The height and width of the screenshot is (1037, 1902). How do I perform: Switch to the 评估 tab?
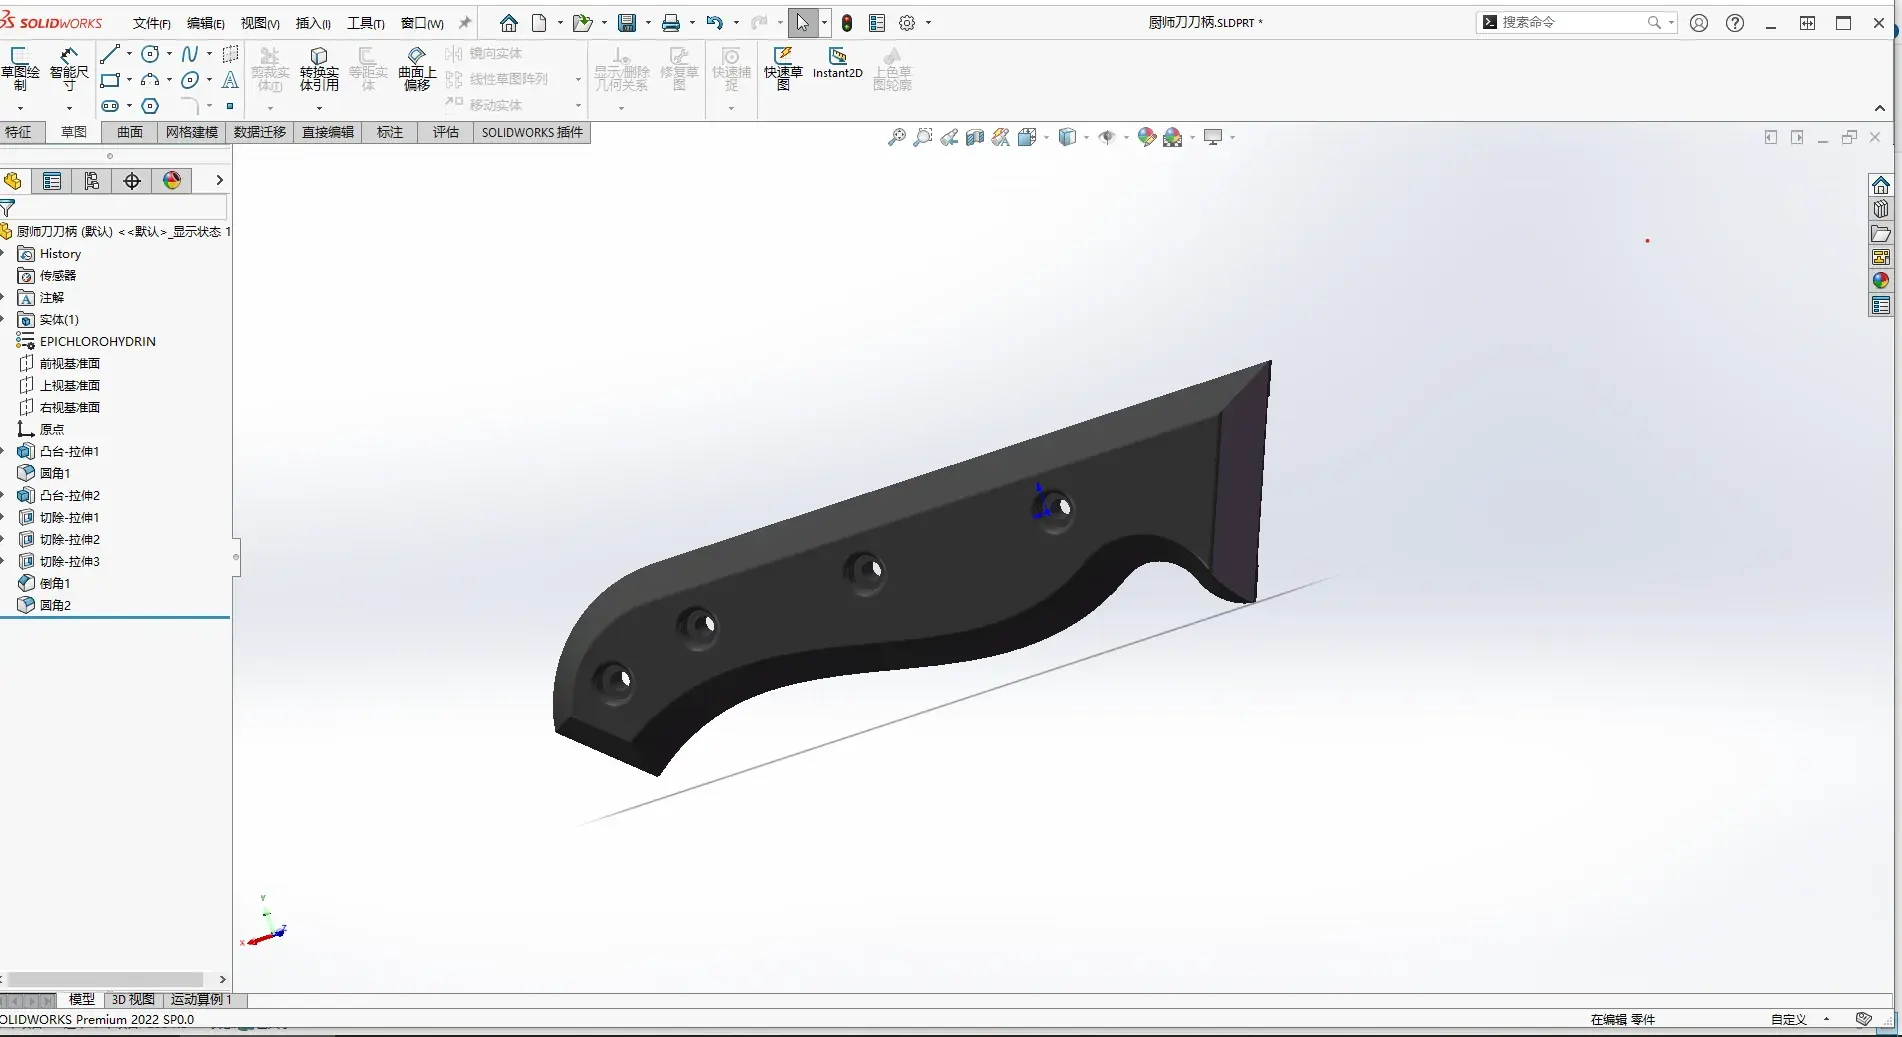pos(446,132)
